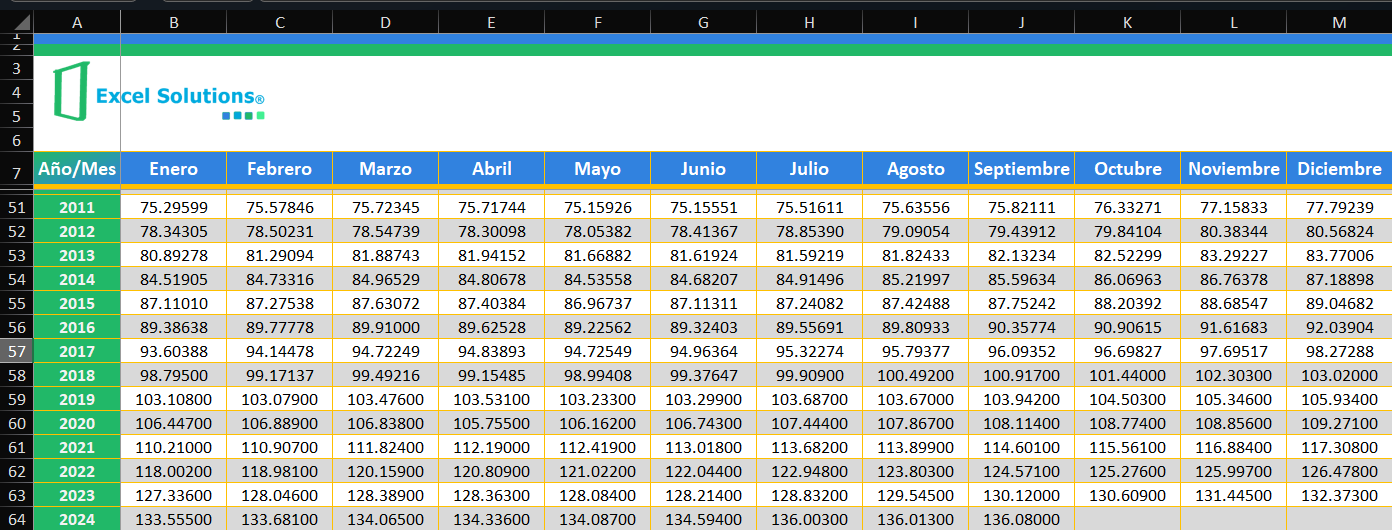
Task: Click cell with value 120.80900
Action: [492, 471]
